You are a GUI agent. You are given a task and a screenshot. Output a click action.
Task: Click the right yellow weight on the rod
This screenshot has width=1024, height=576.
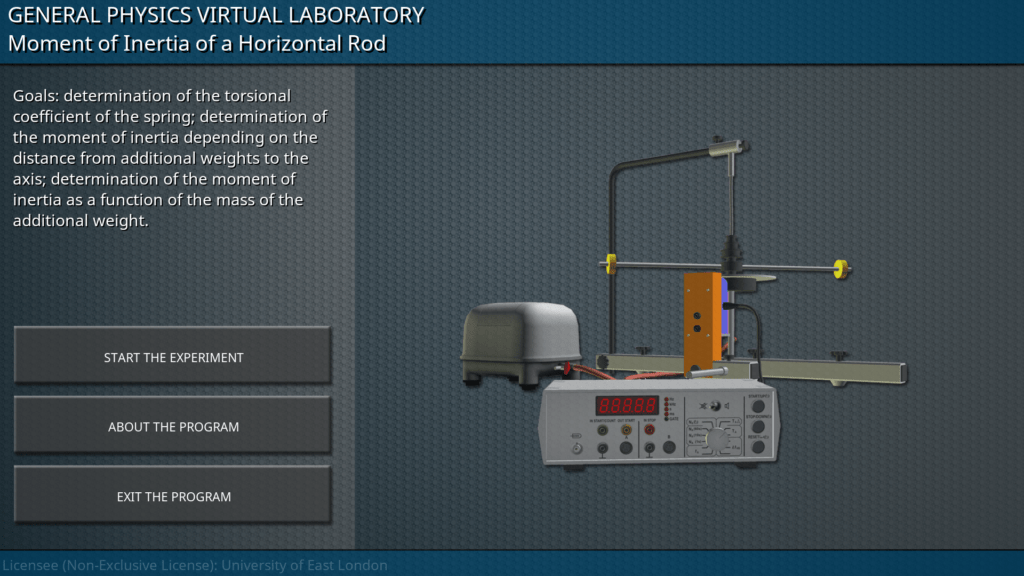[842, 267]
